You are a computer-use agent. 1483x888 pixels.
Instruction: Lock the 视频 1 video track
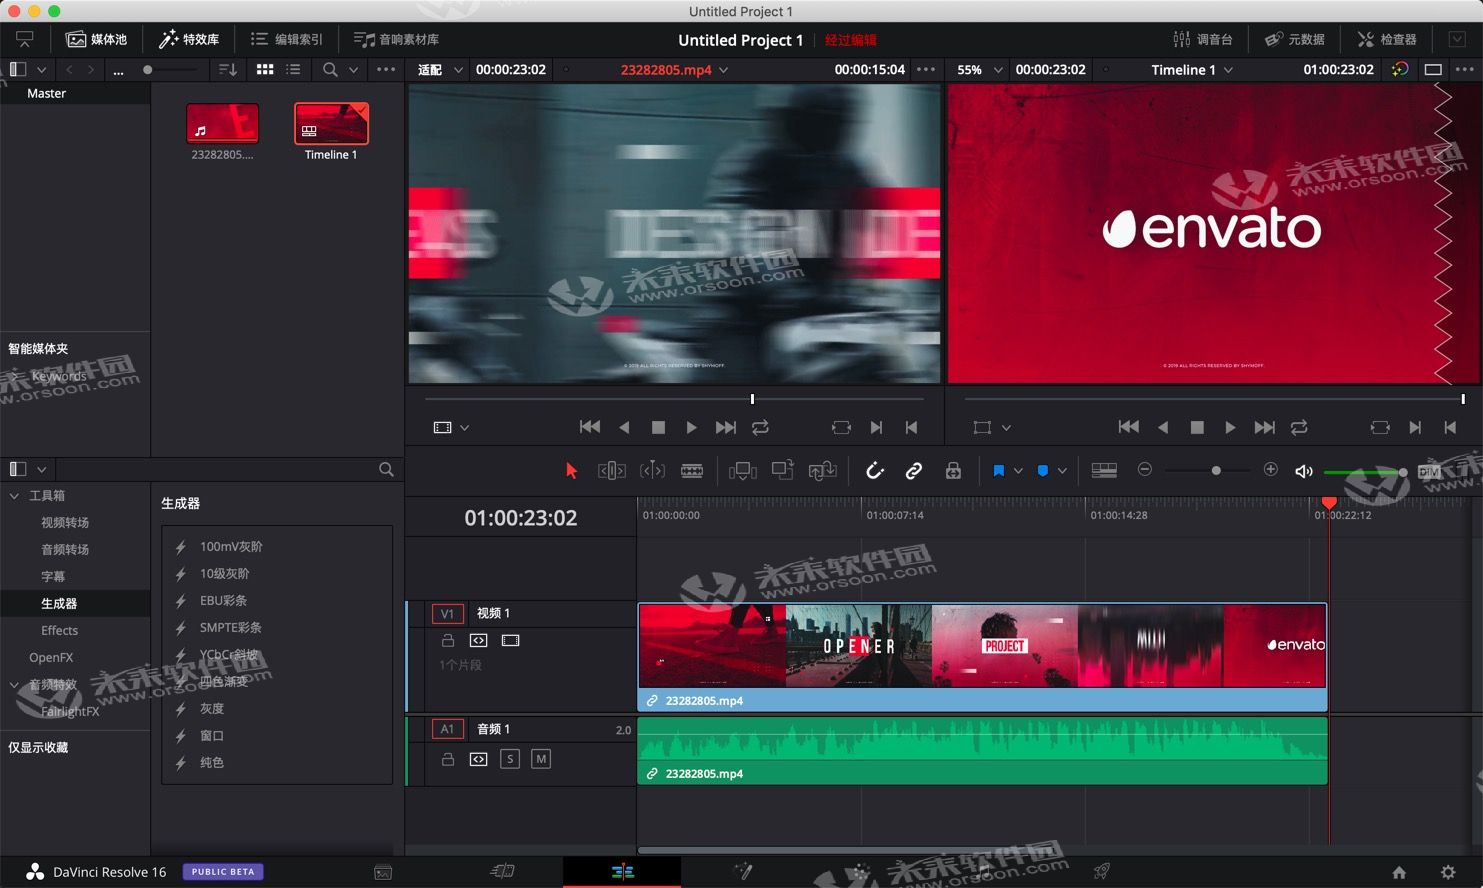448,641
